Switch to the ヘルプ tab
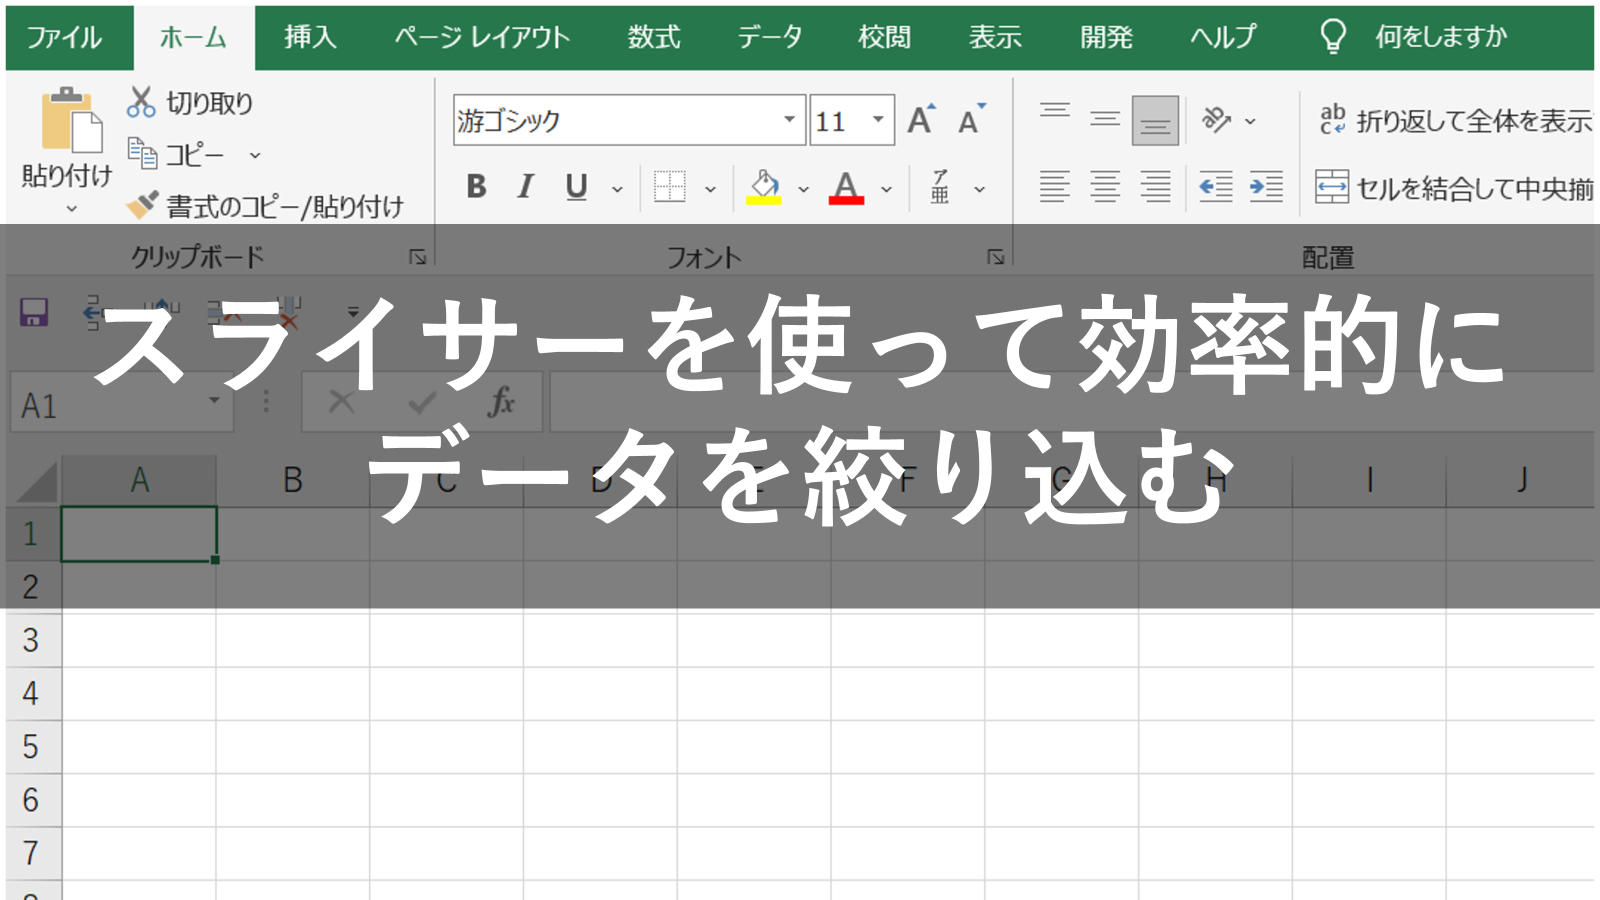Screen dimensions: 1600x900 1222,37
